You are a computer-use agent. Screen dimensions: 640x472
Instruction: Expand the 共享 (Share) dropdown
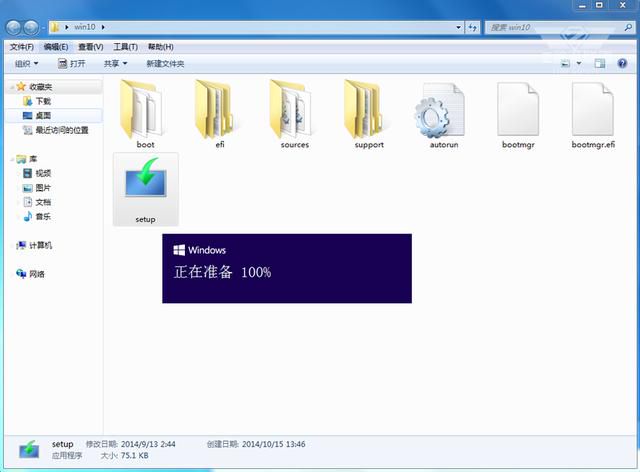[116, 63]
